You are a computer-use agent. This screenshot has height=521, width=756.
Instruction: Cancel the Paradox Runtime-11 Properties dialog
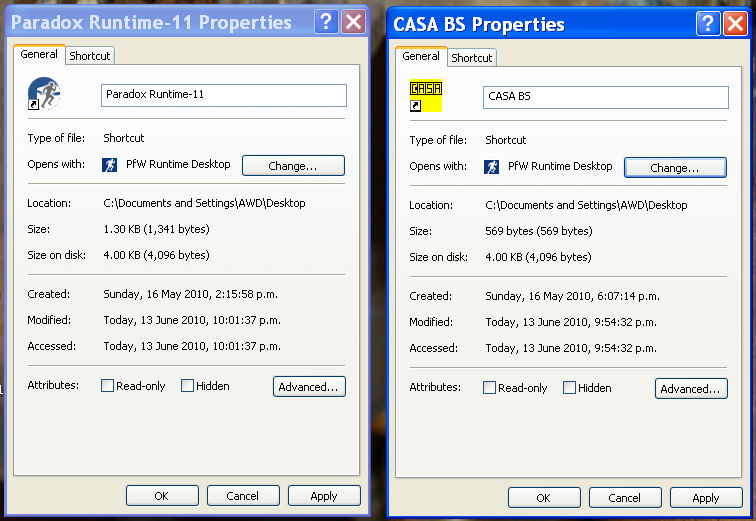(243, 495)
